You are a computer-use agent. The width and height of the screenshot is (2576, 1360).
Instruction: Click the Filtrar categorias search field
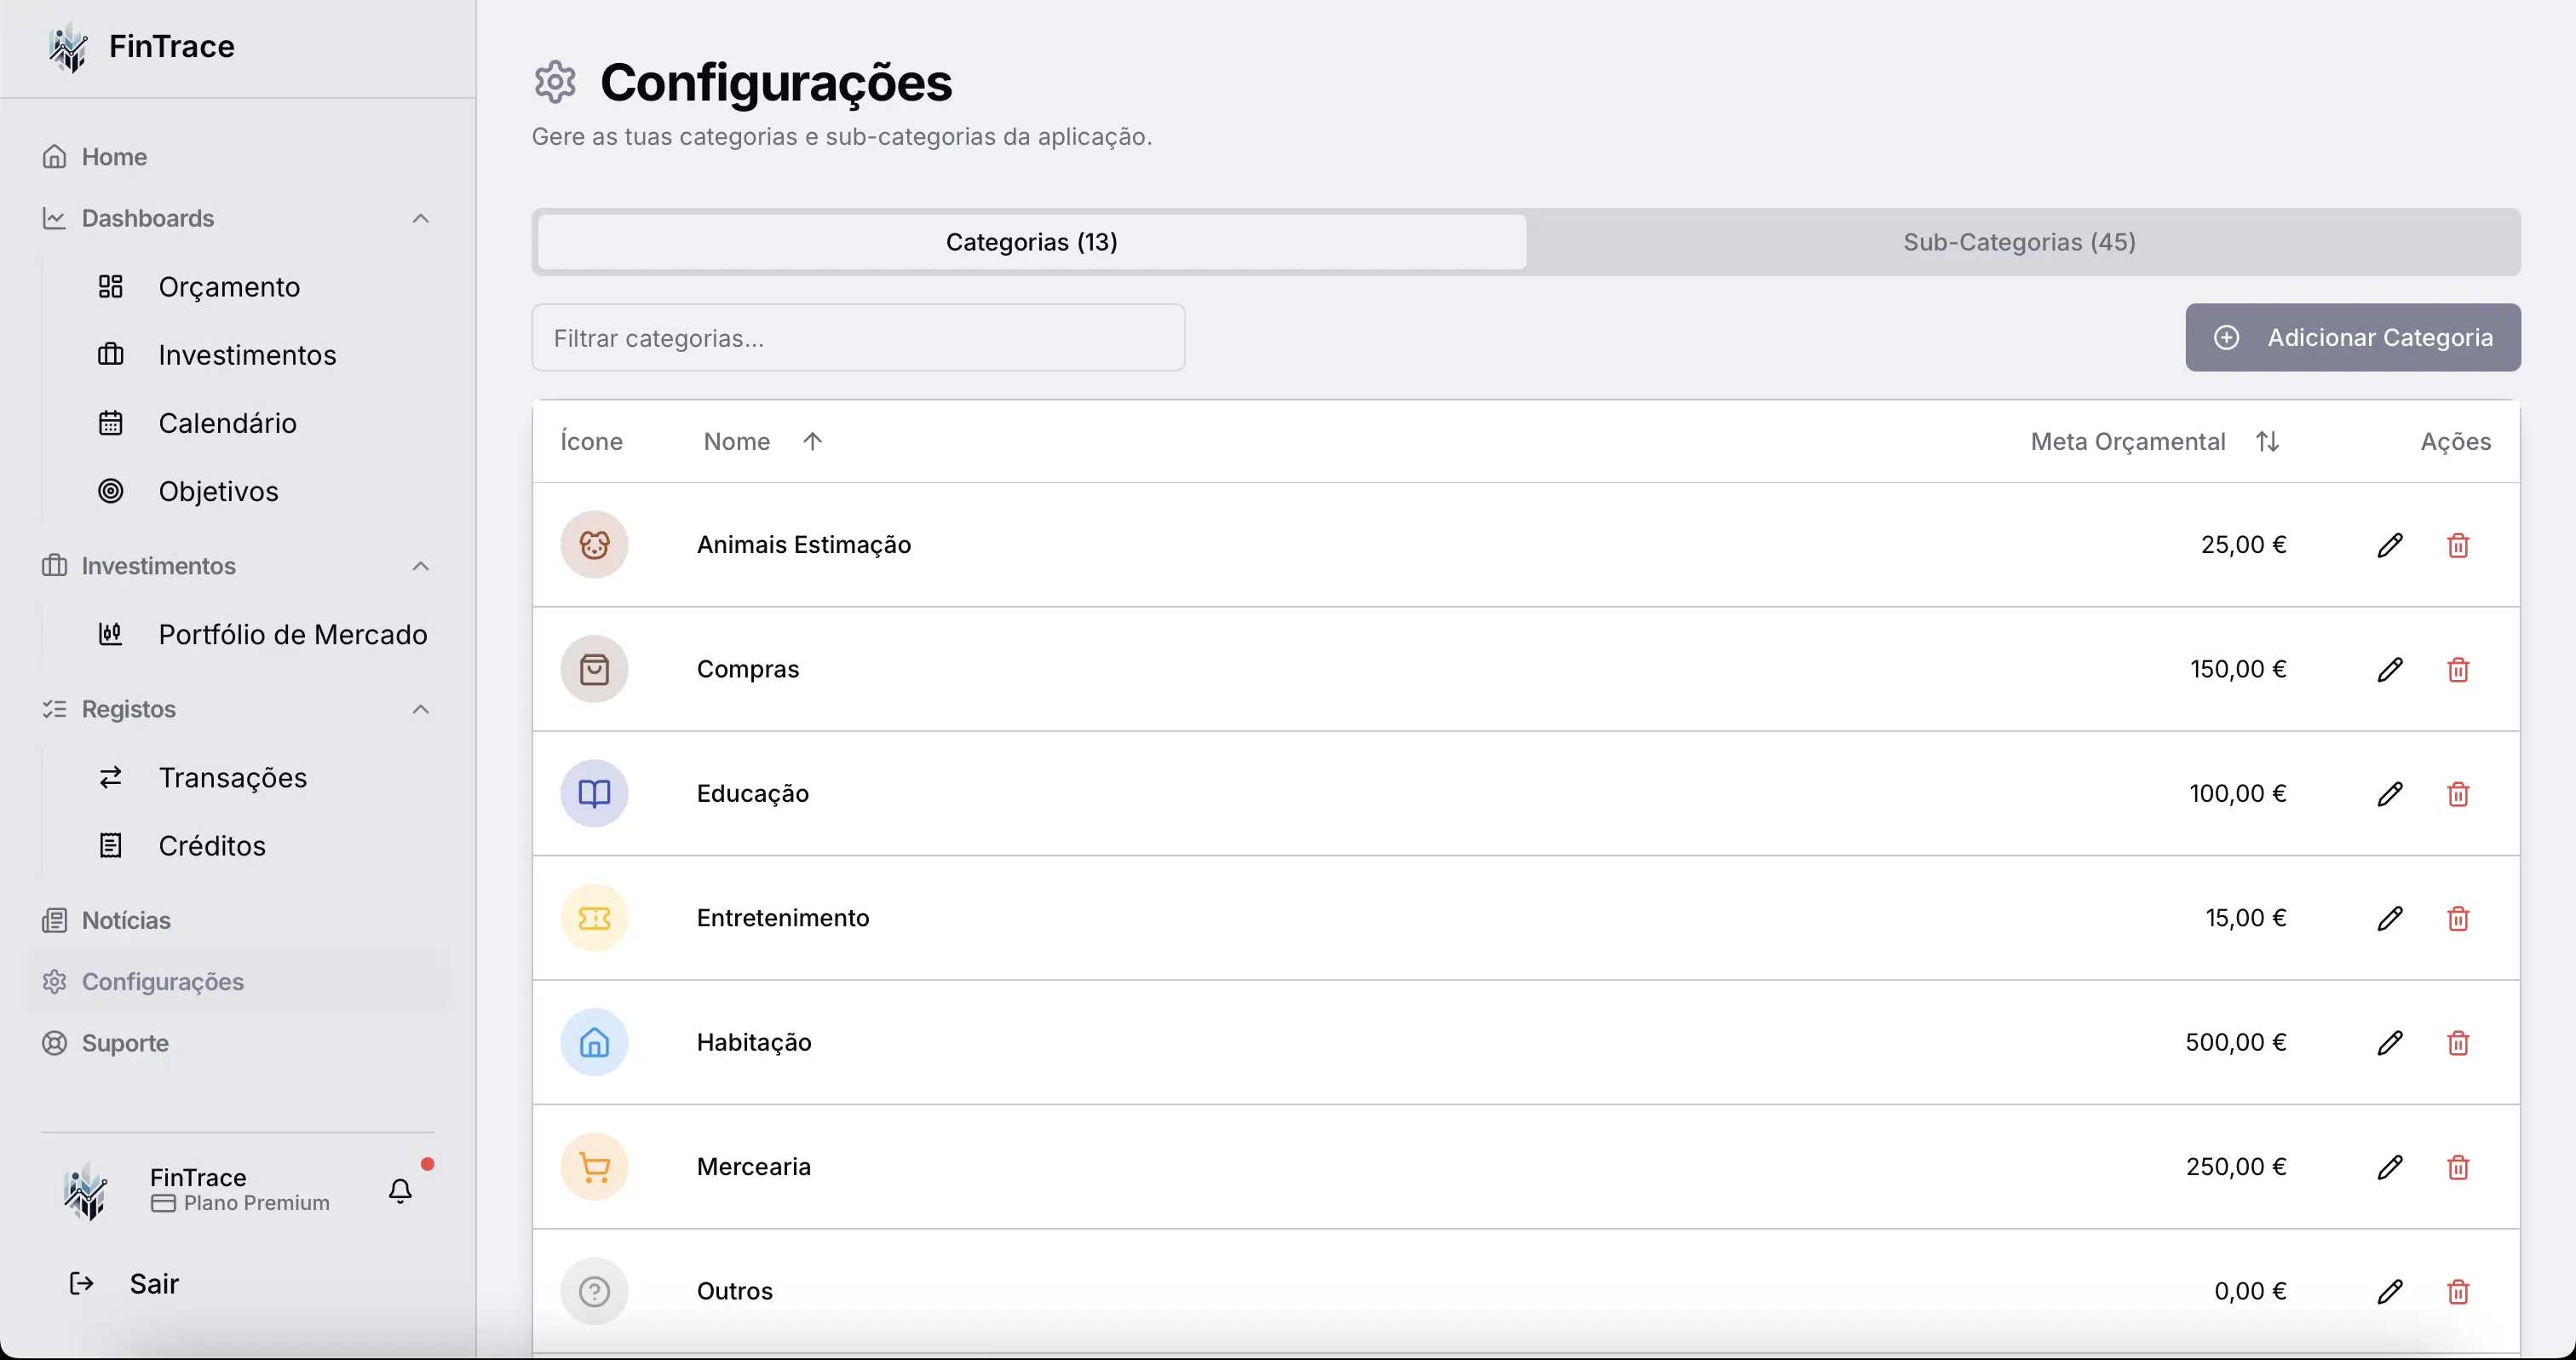click(x=858, y=337)
